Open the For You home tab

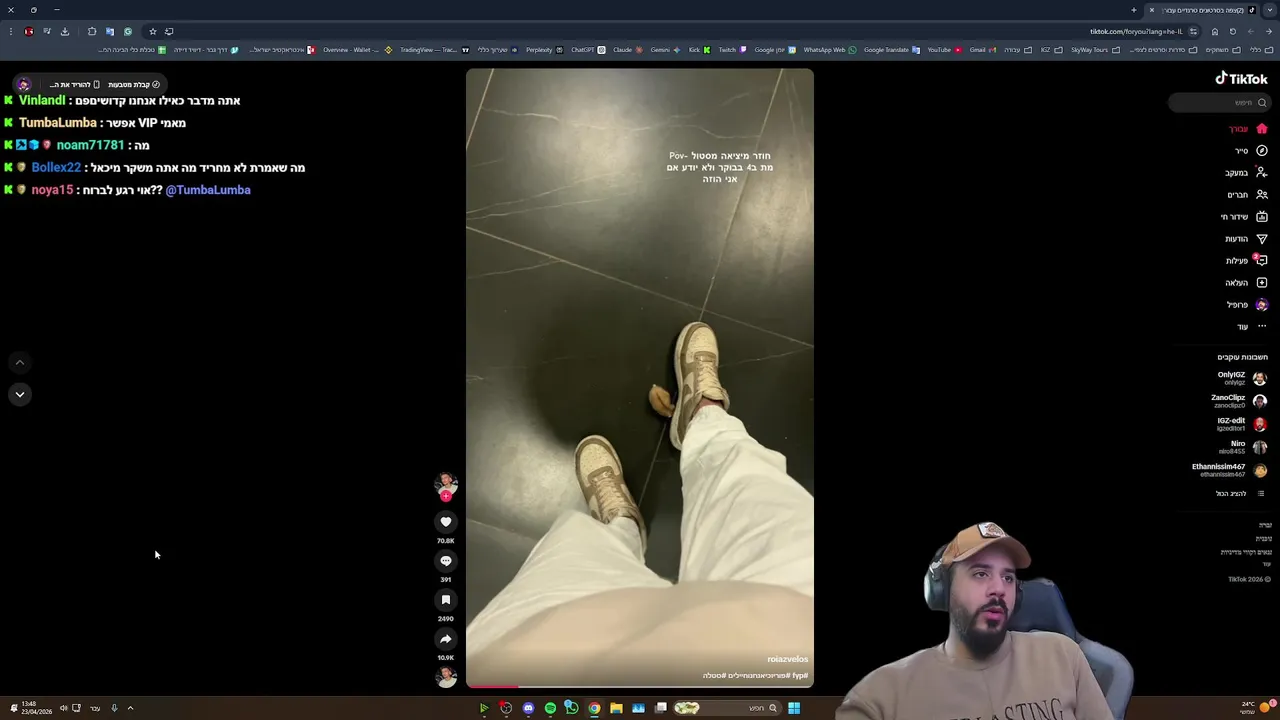1248,129
